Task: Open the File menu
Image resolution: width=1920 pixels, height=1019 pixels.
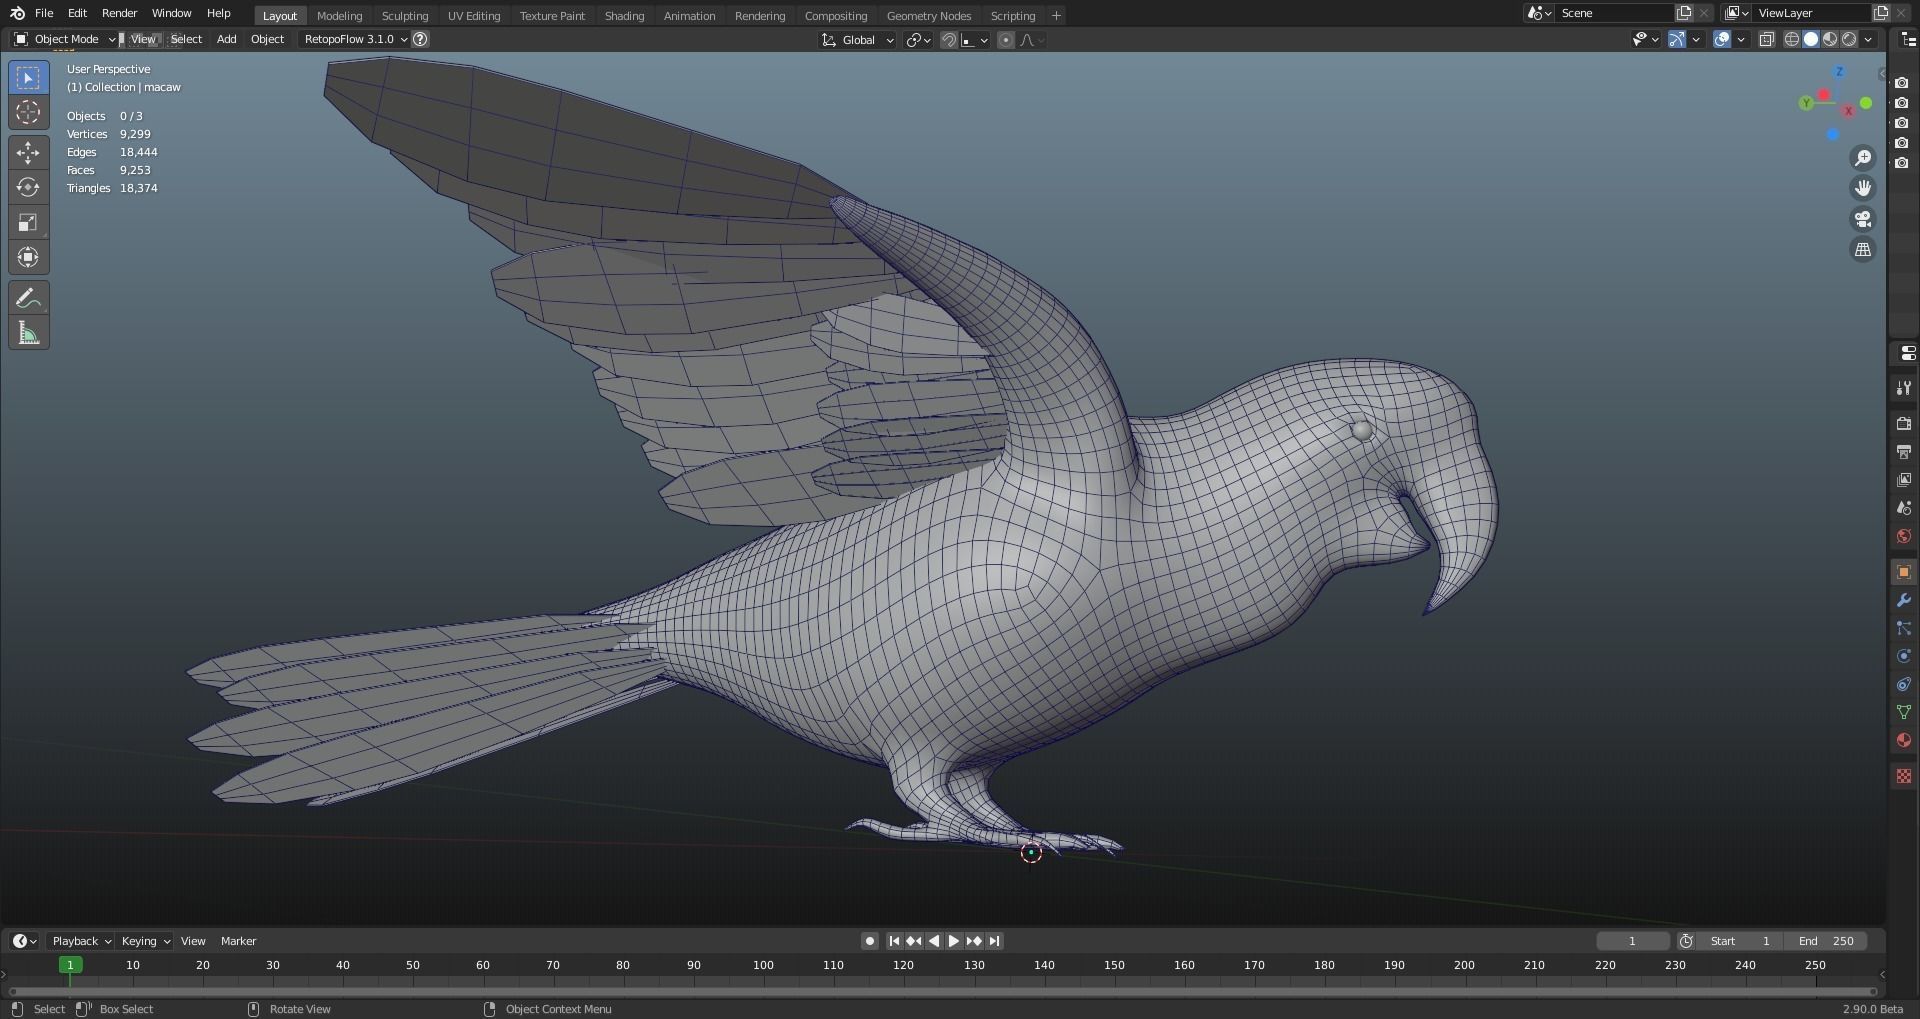Action: [x=44, y=13]
